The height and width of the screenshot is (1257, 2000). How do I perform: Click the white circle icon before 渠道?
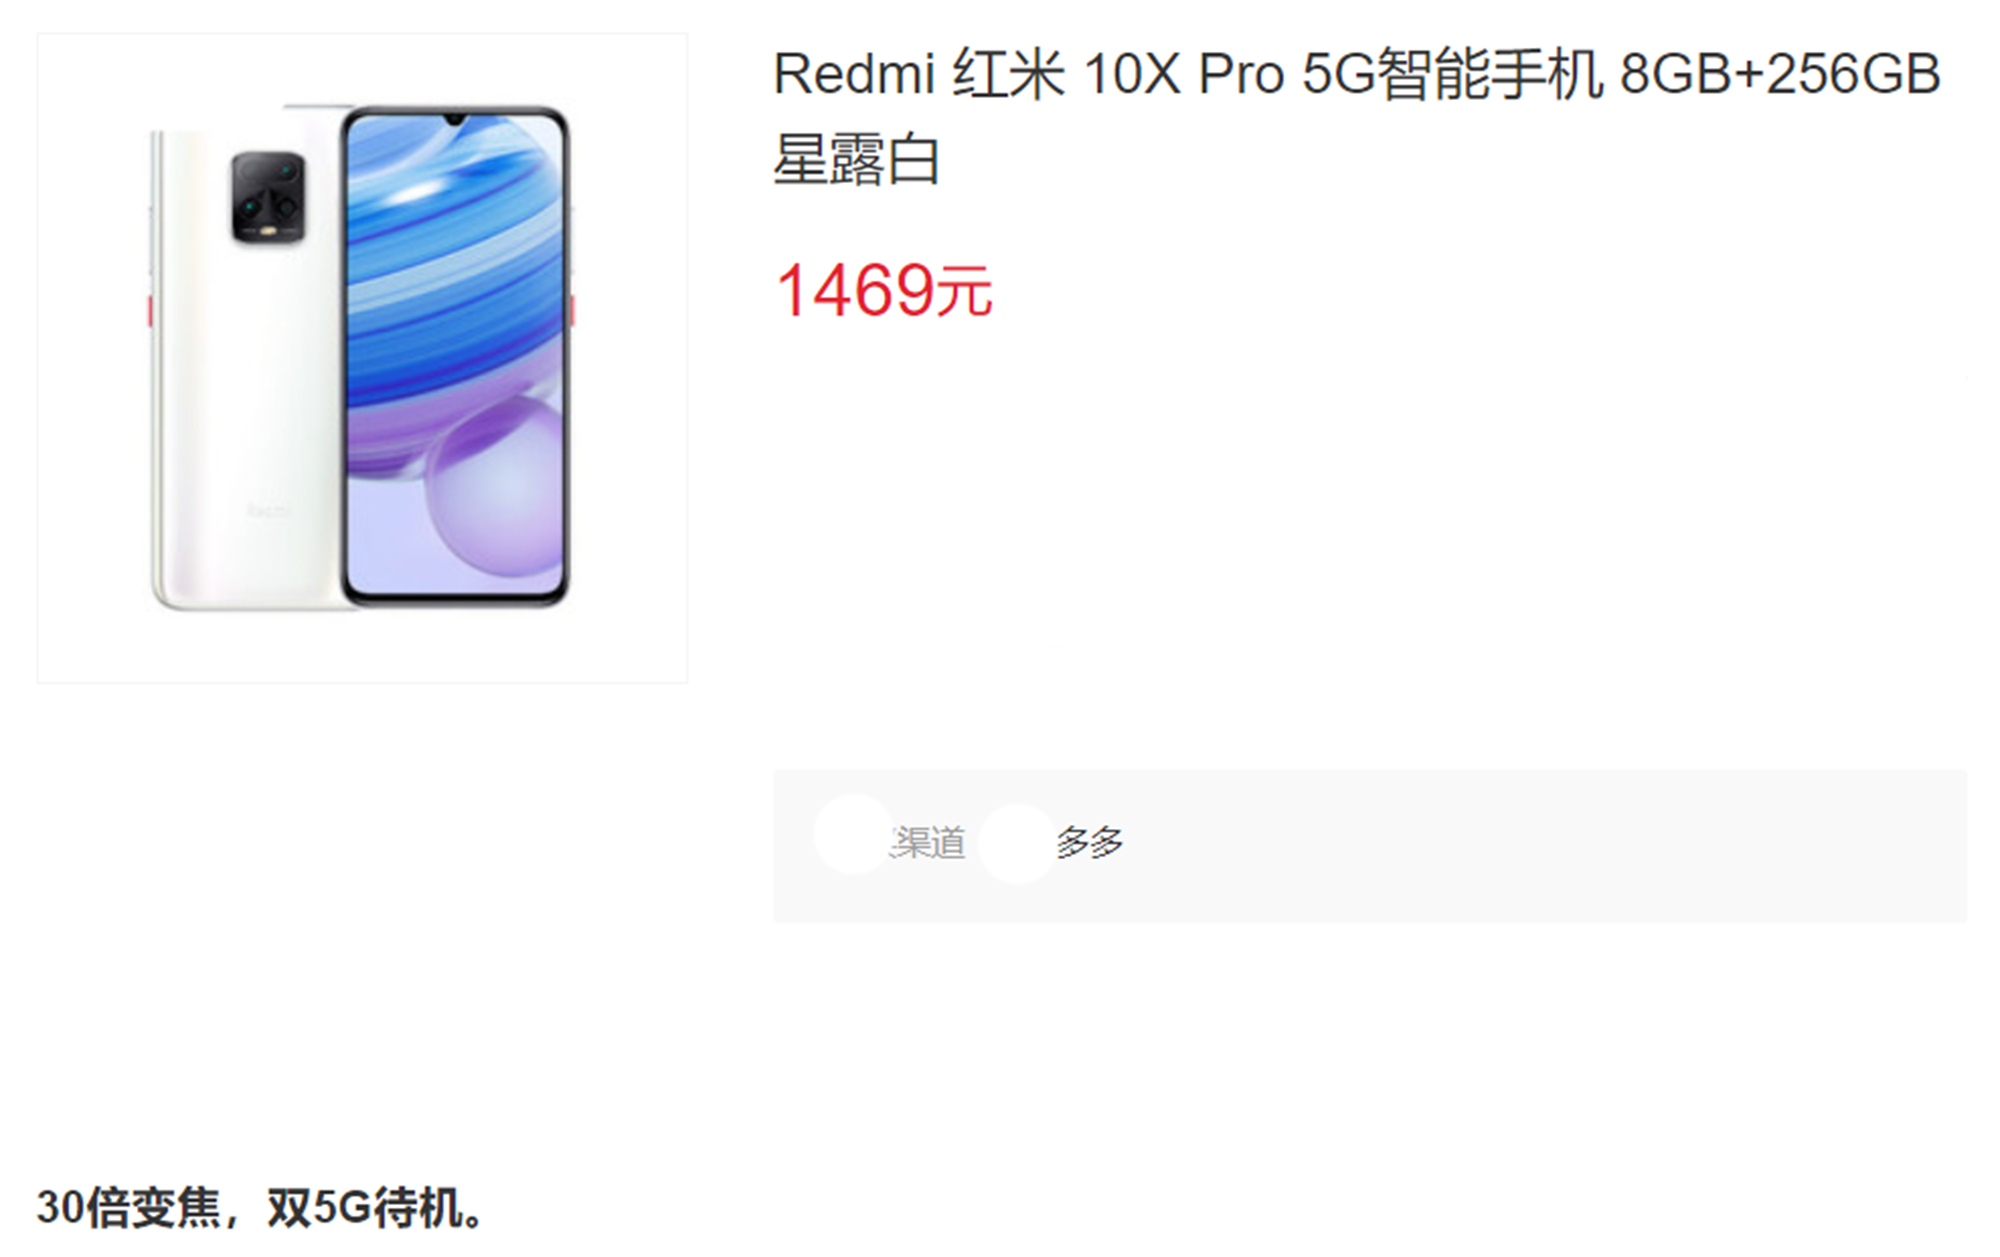(x=853, y=834)
